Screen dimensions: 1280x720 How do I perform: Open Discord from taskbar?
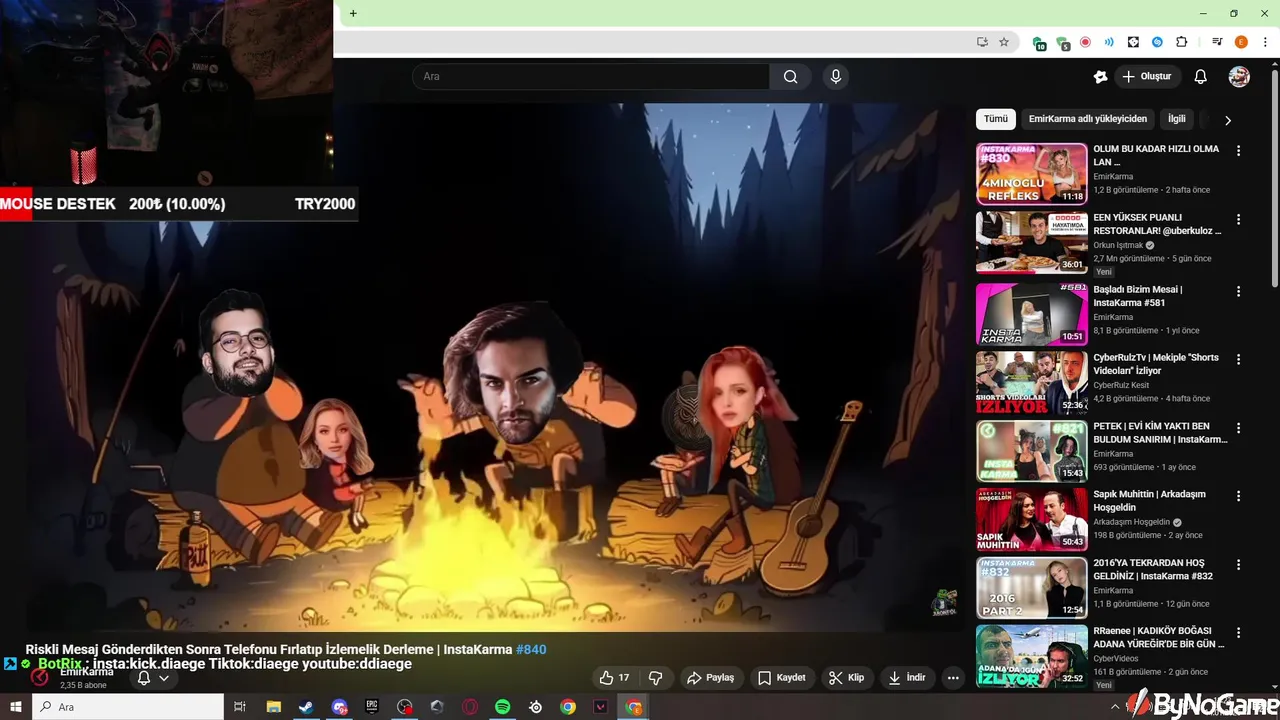(x=339, y=707)
